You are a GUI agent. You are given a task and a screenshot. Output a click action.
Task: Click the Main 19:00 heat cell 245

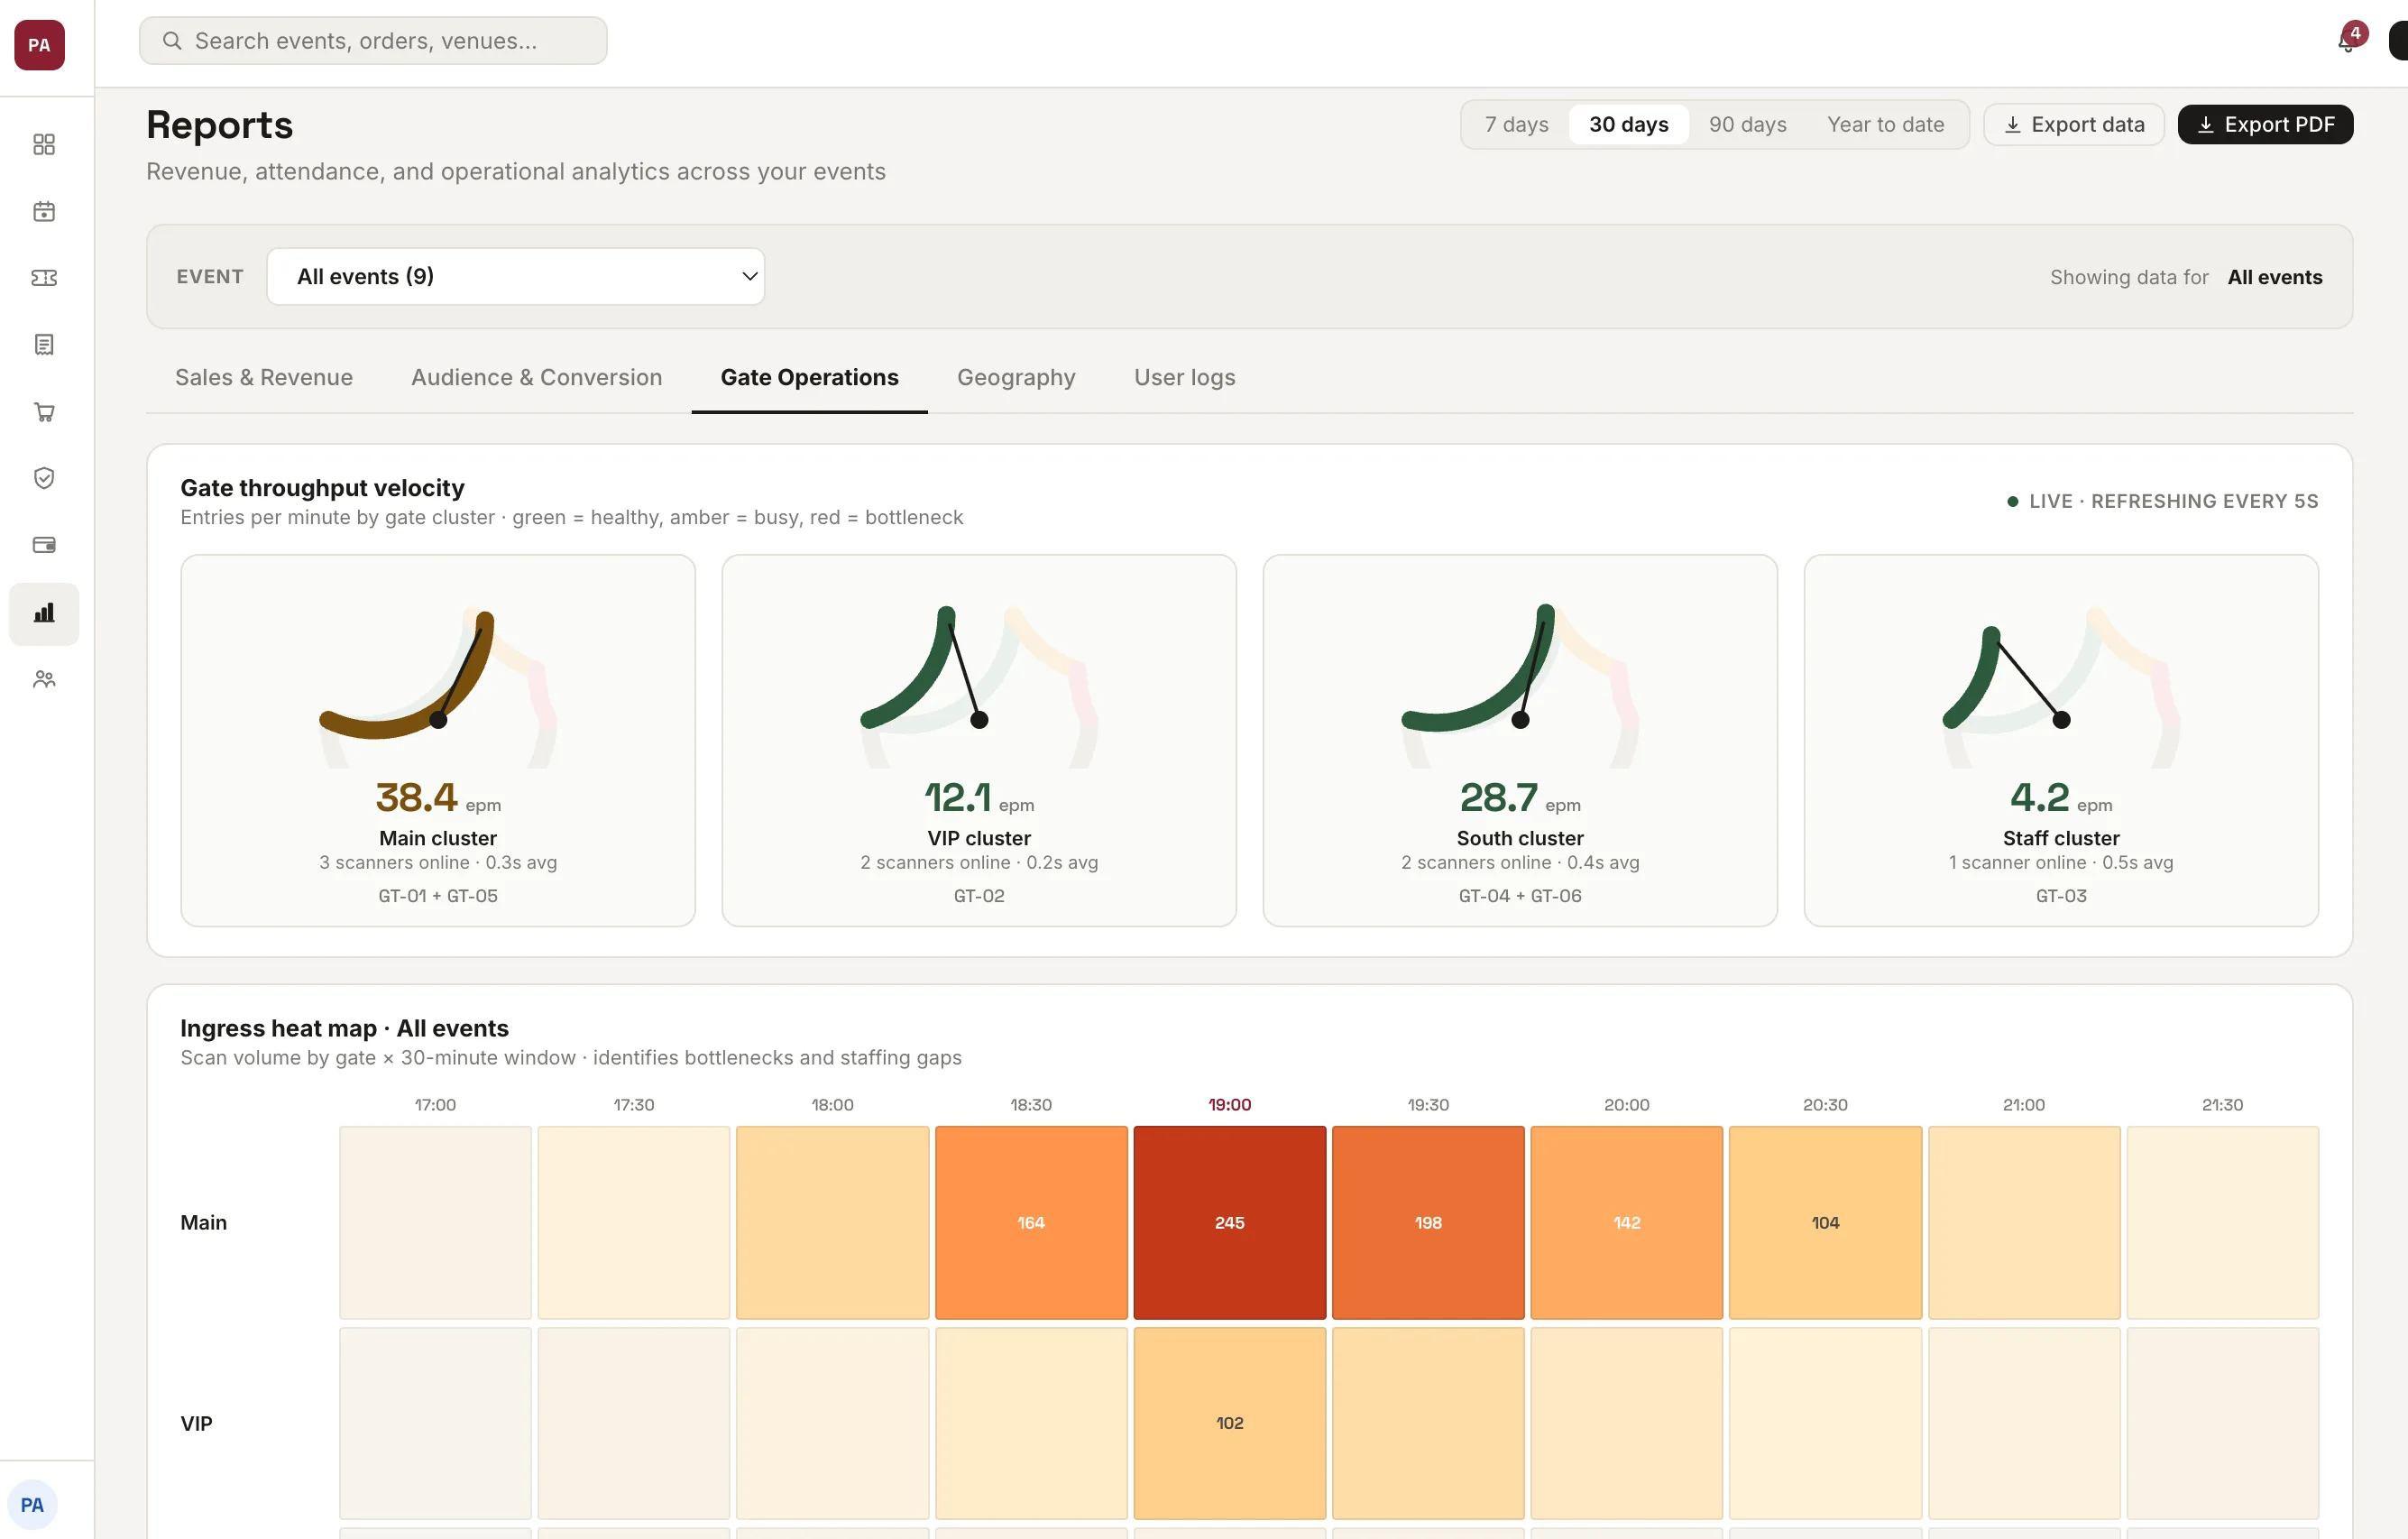(x=1229, y=1222)
